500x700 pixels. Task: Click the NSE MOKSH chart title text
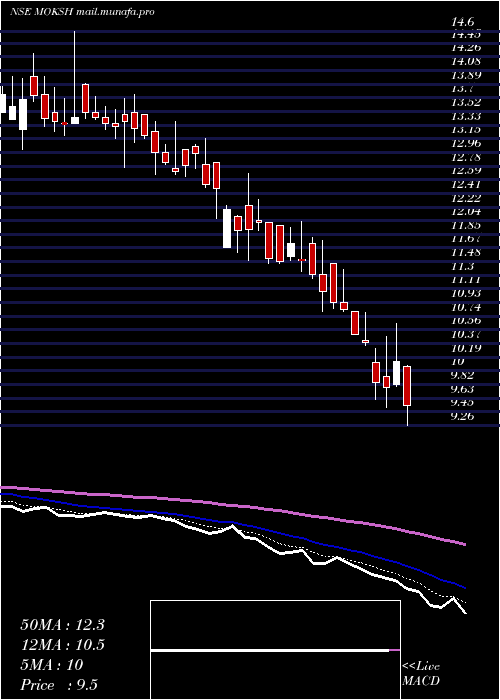(82, 12)
